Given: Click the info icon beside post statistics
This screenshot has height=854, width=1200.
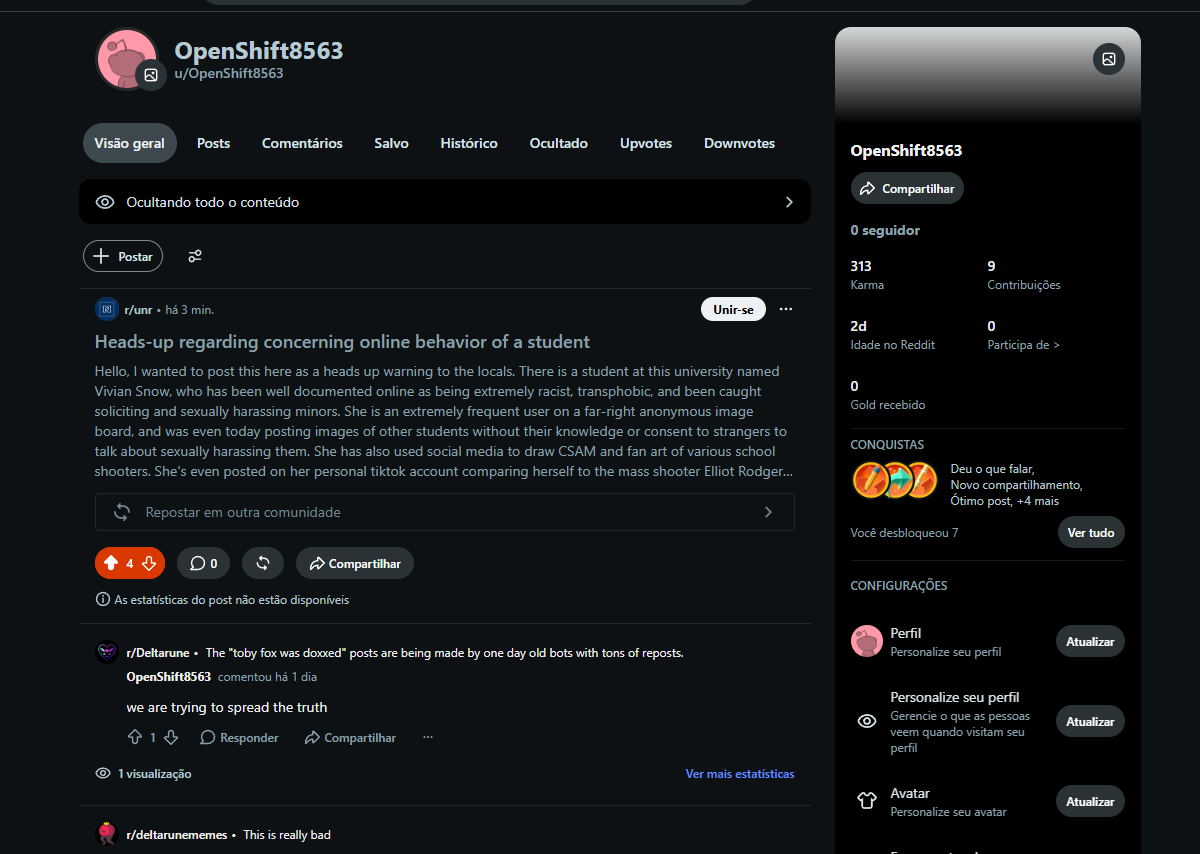Looking at the screenshot, I should pyautogui.click(x=102, y=600).
